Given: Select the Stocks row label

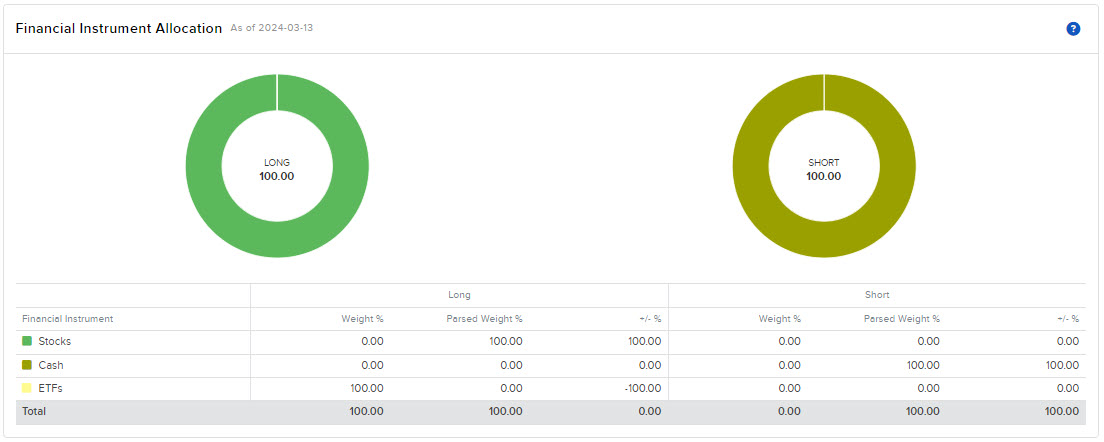Looking at the screenshot, I should point(54,342).
